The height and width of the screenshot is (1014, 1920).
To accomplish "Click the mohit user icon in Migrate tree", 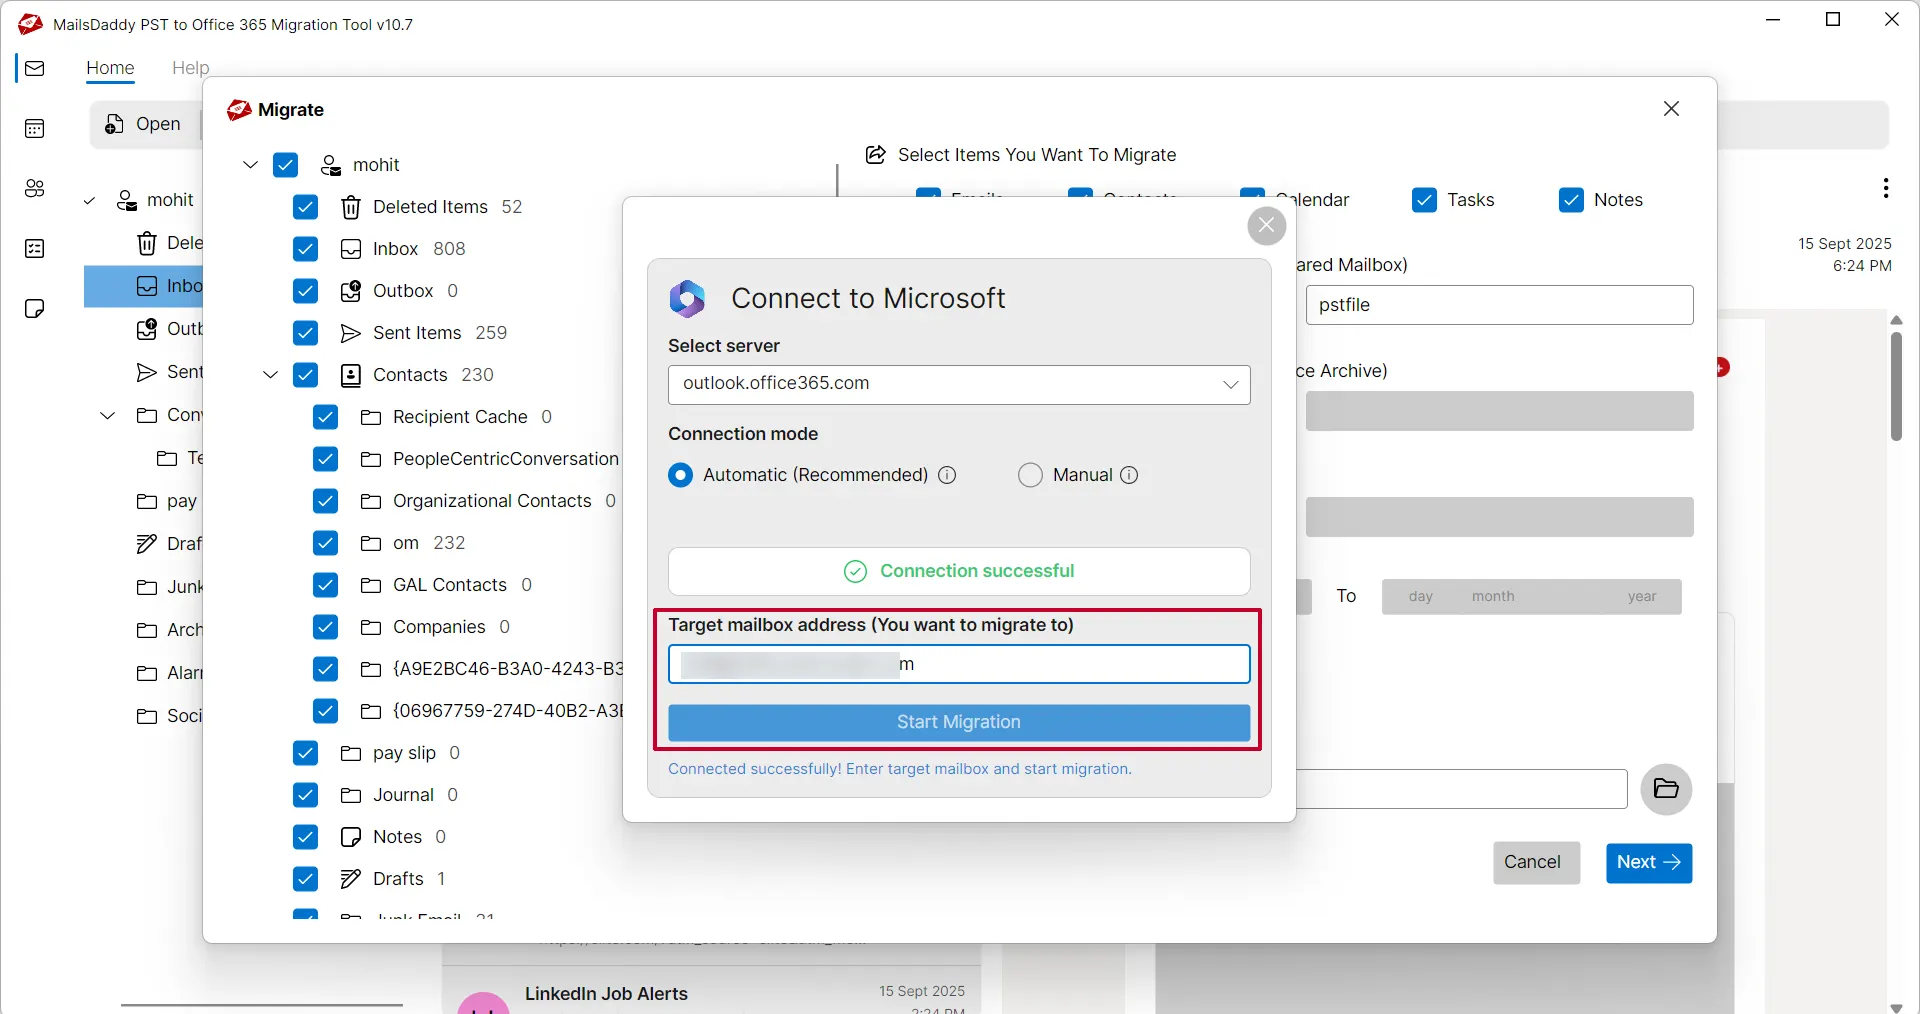I will 331,165.
